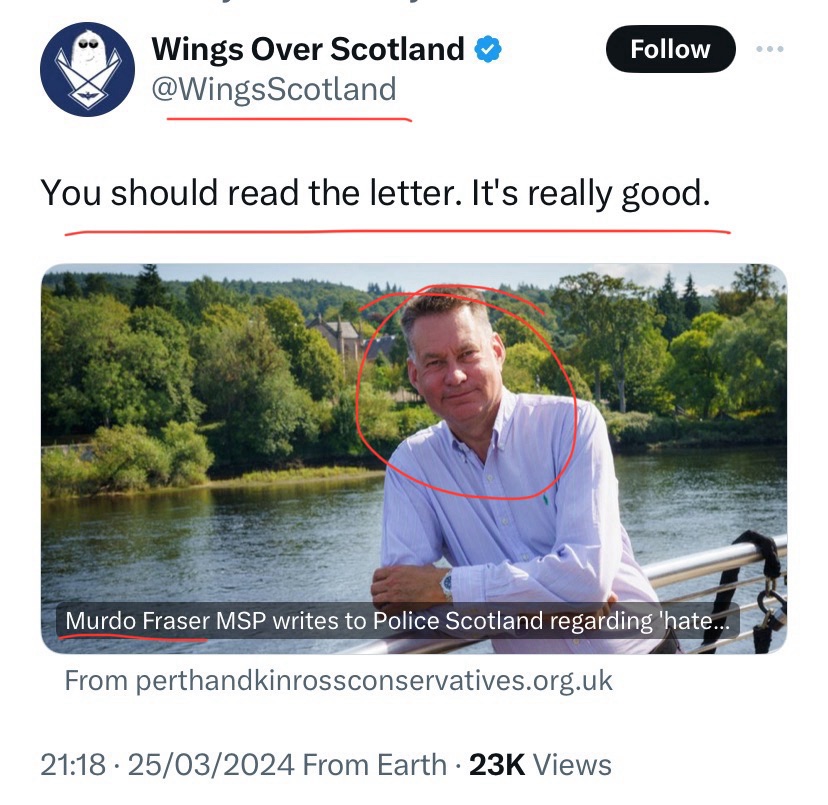This screenshot has height=805, width=828.
Task: Click the house among the trees in photo
Action: coord(336,338)
